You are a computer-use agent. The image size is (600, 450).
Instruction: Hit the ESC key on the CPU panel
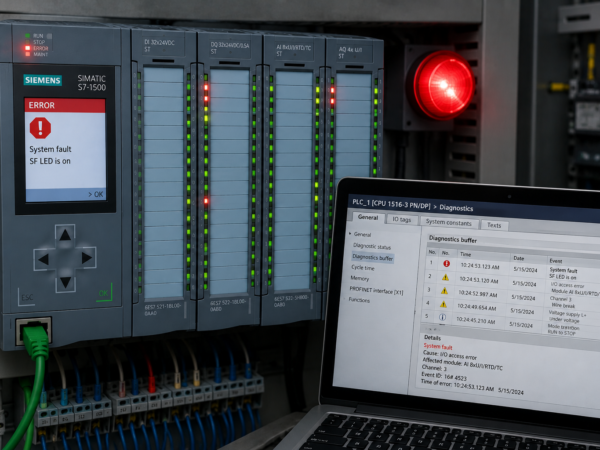coord(27,297)
